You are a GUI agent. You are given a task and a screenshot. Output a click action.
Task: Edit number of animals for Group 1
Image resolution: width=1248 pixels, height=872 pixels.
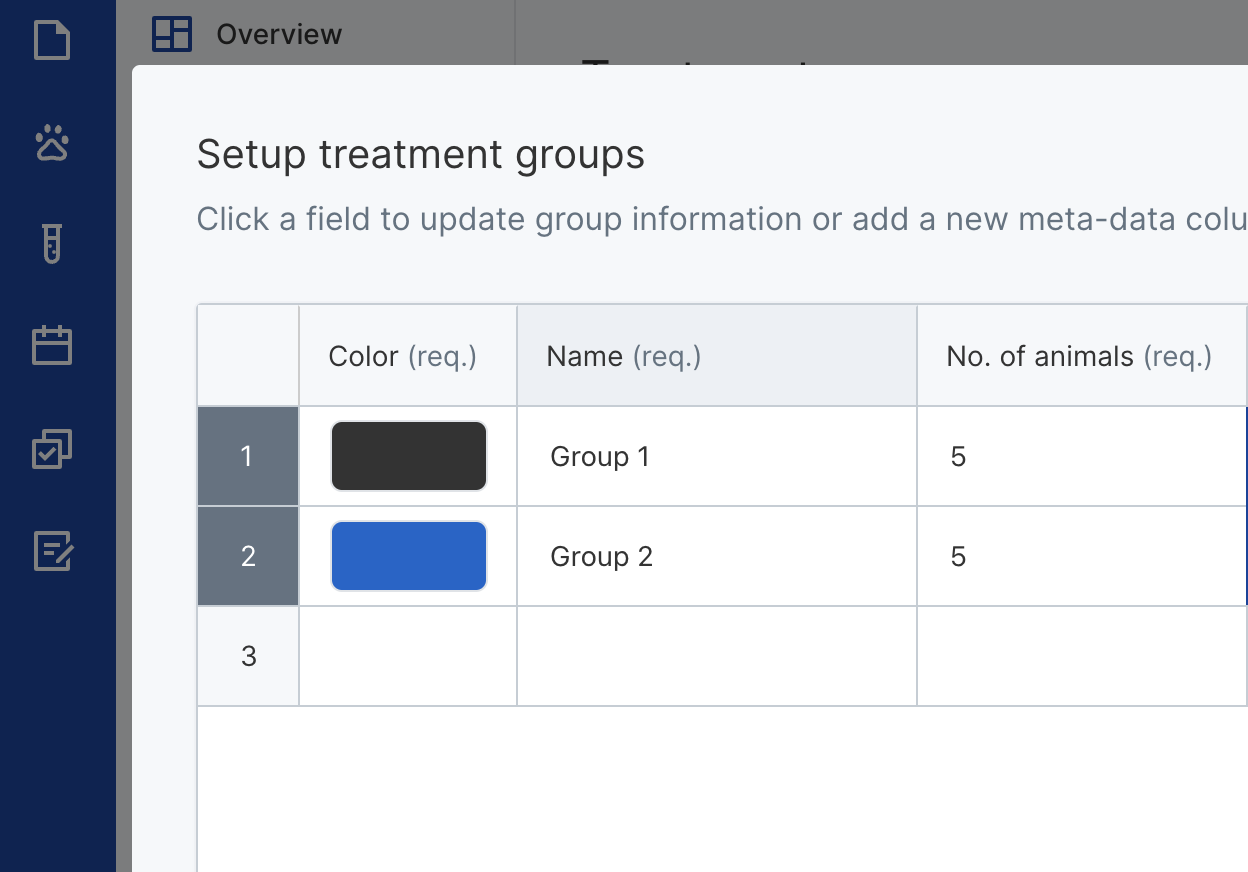(1082, 456)
